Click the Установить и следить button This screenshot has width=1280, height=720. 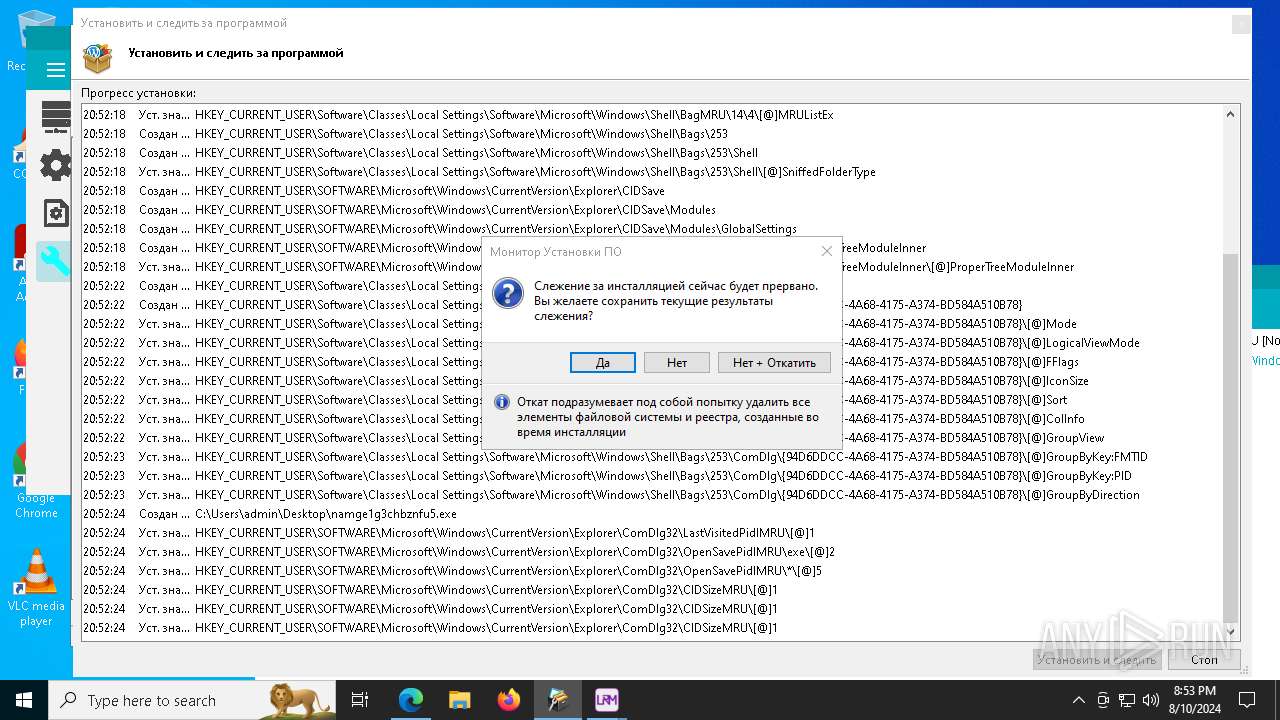coord(1096,659)
